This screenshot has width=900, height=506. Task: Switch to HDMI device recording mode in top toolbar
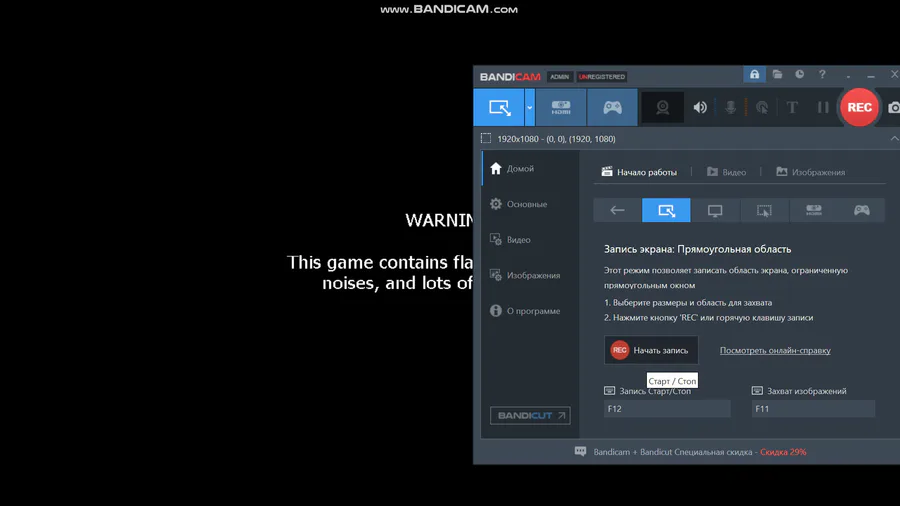561,107
